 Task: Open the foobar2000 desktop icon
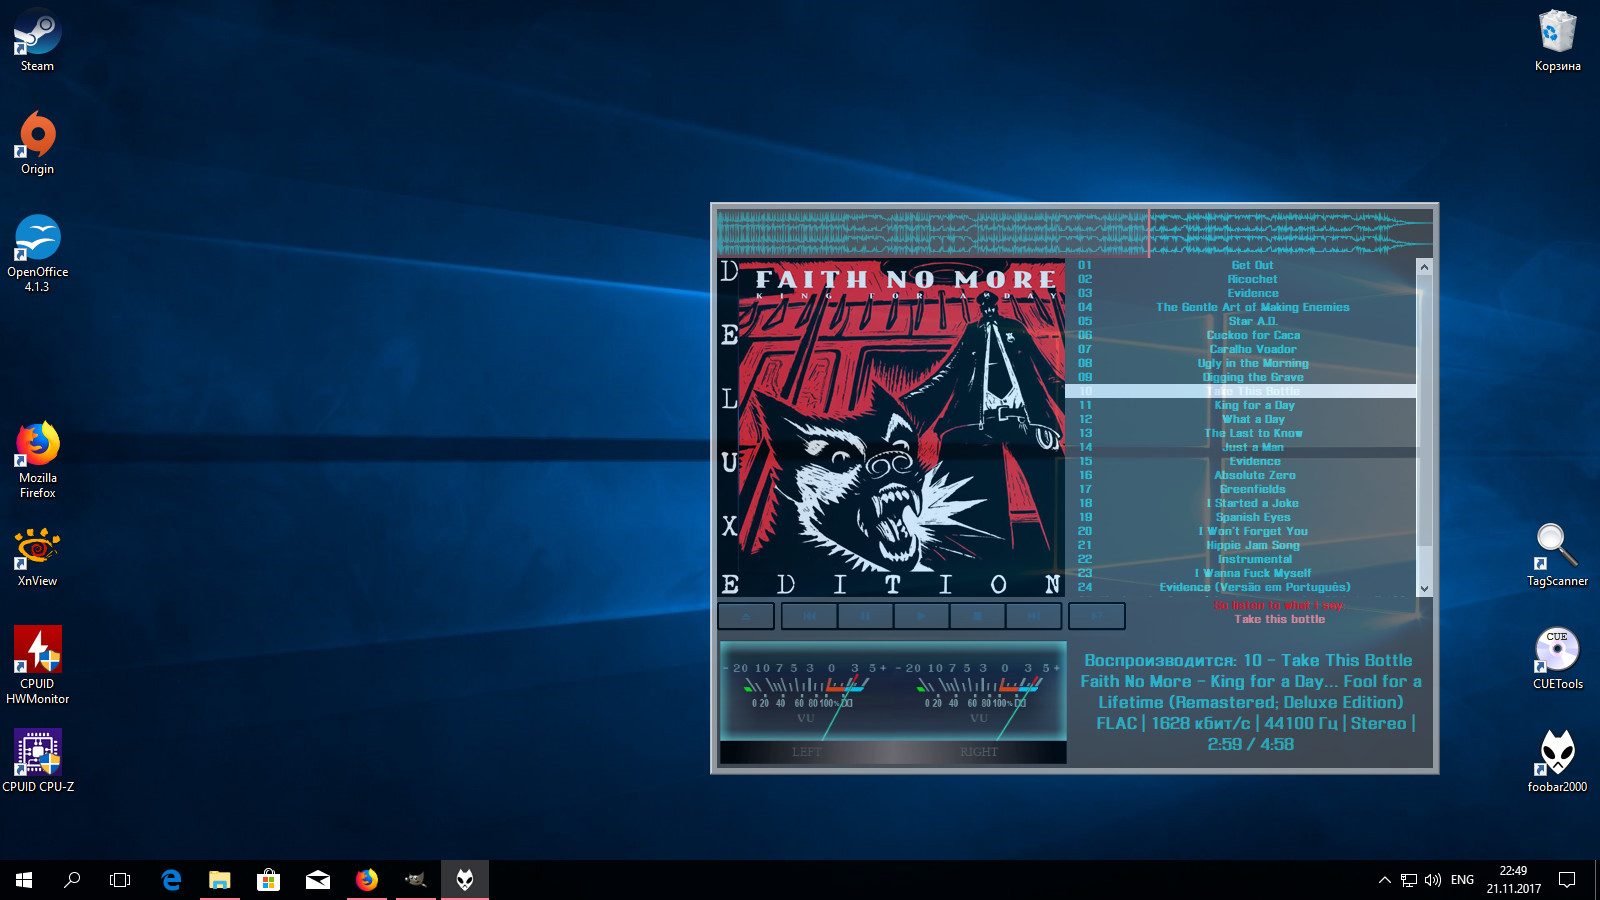click(x=1557, y=761)
